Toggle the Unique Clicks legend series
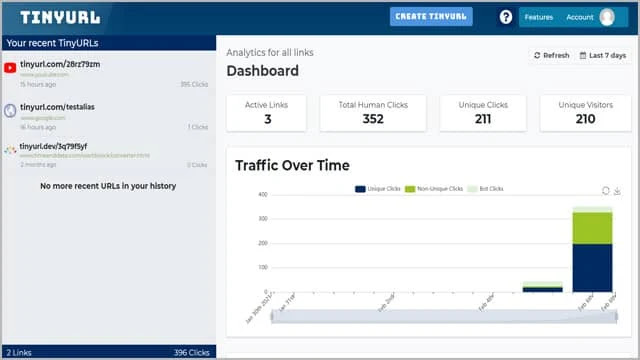 click(378, 189)
